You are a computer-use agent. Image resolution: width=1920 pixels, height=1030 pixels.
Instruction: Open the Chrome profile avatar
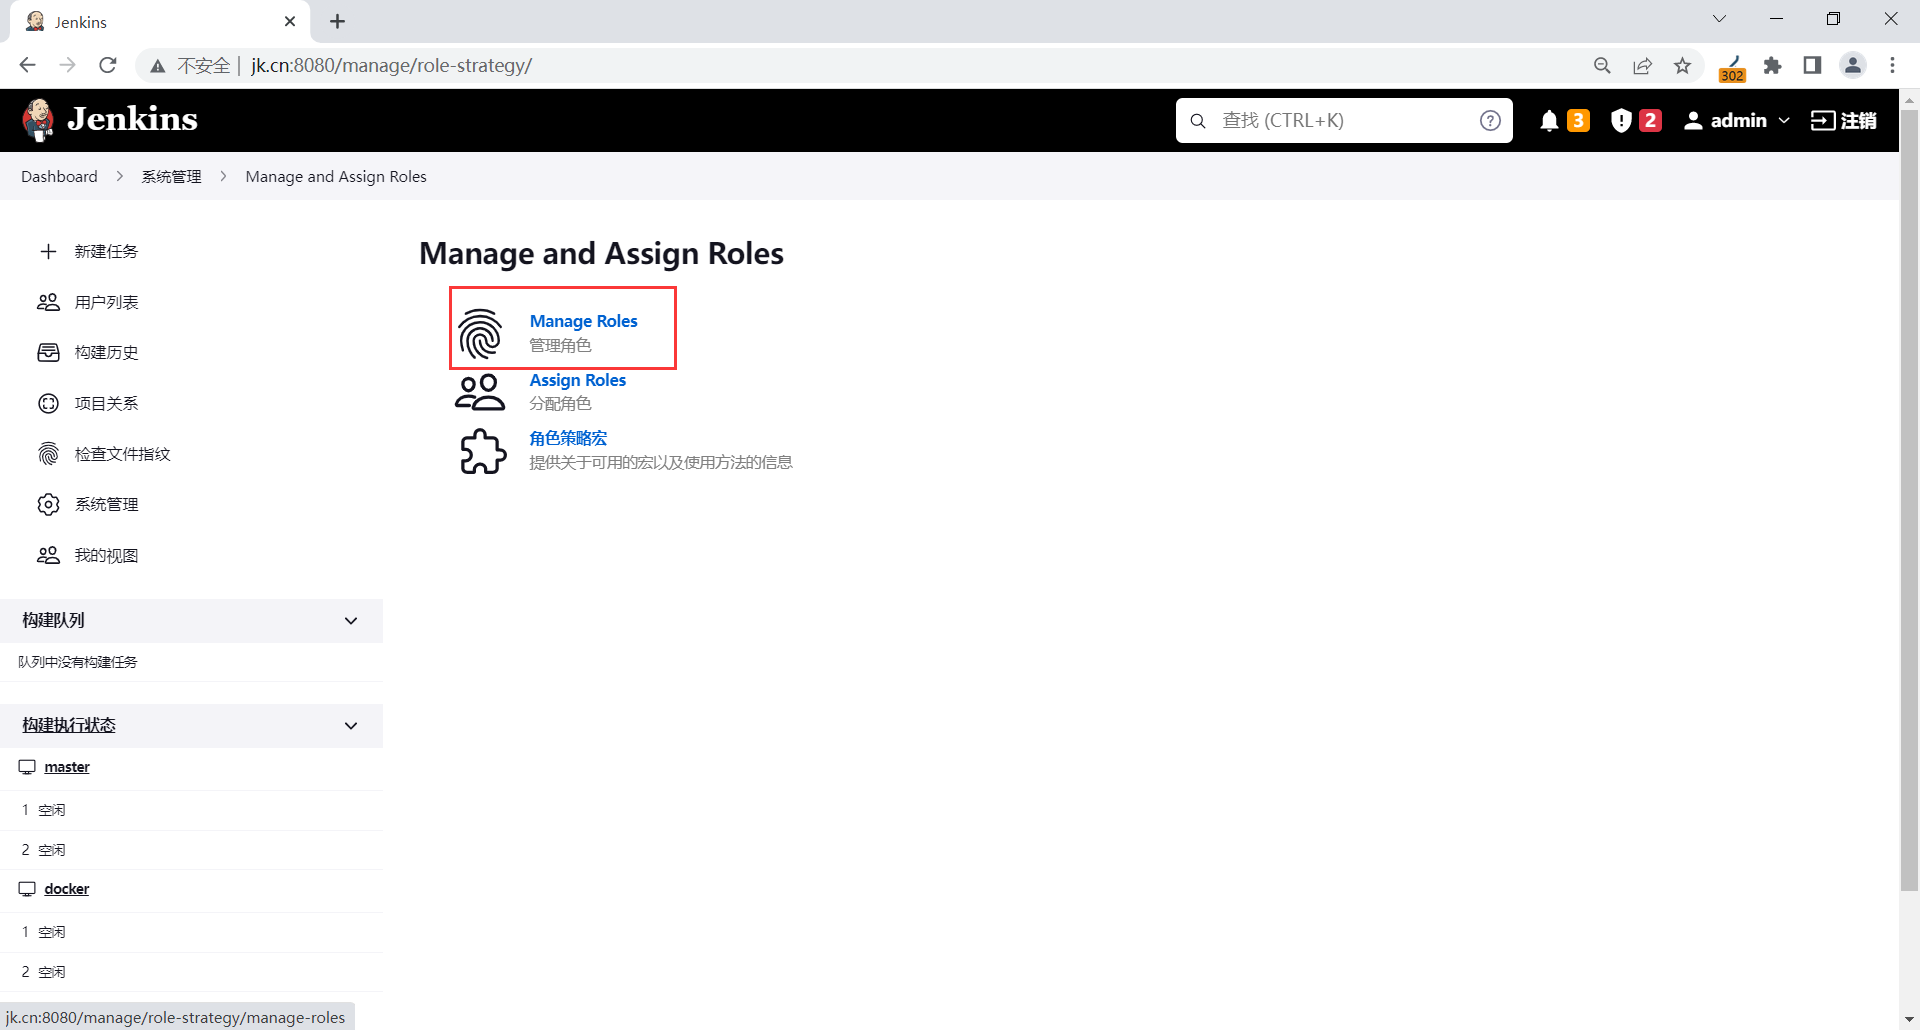(1853, 65)
